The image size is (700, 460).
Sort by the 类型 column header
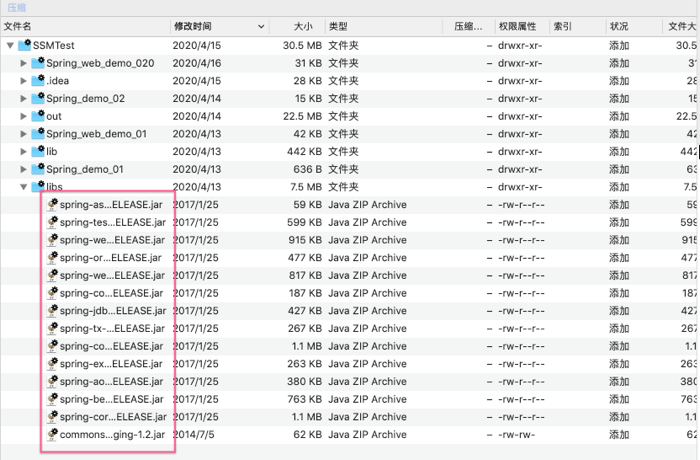[383, 26]
